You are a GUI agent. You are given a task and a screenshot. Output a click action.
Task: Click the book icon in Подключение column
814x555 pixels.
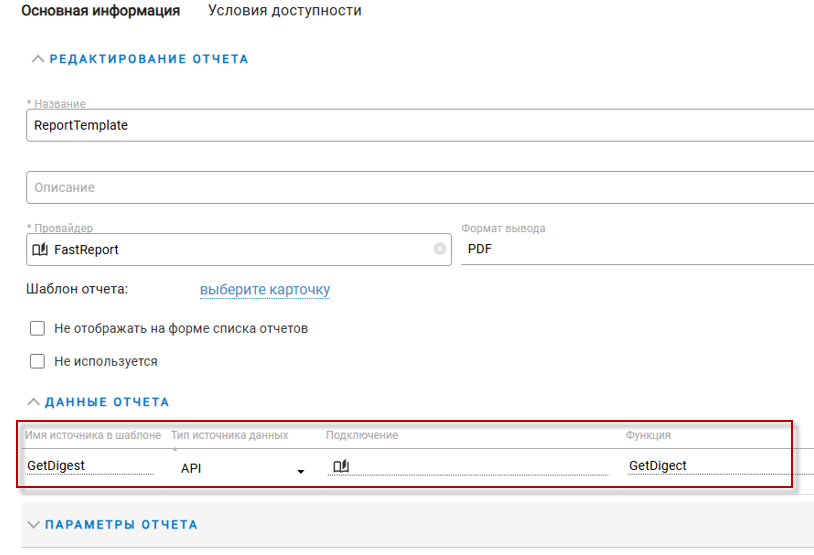(x=341, y=466)
